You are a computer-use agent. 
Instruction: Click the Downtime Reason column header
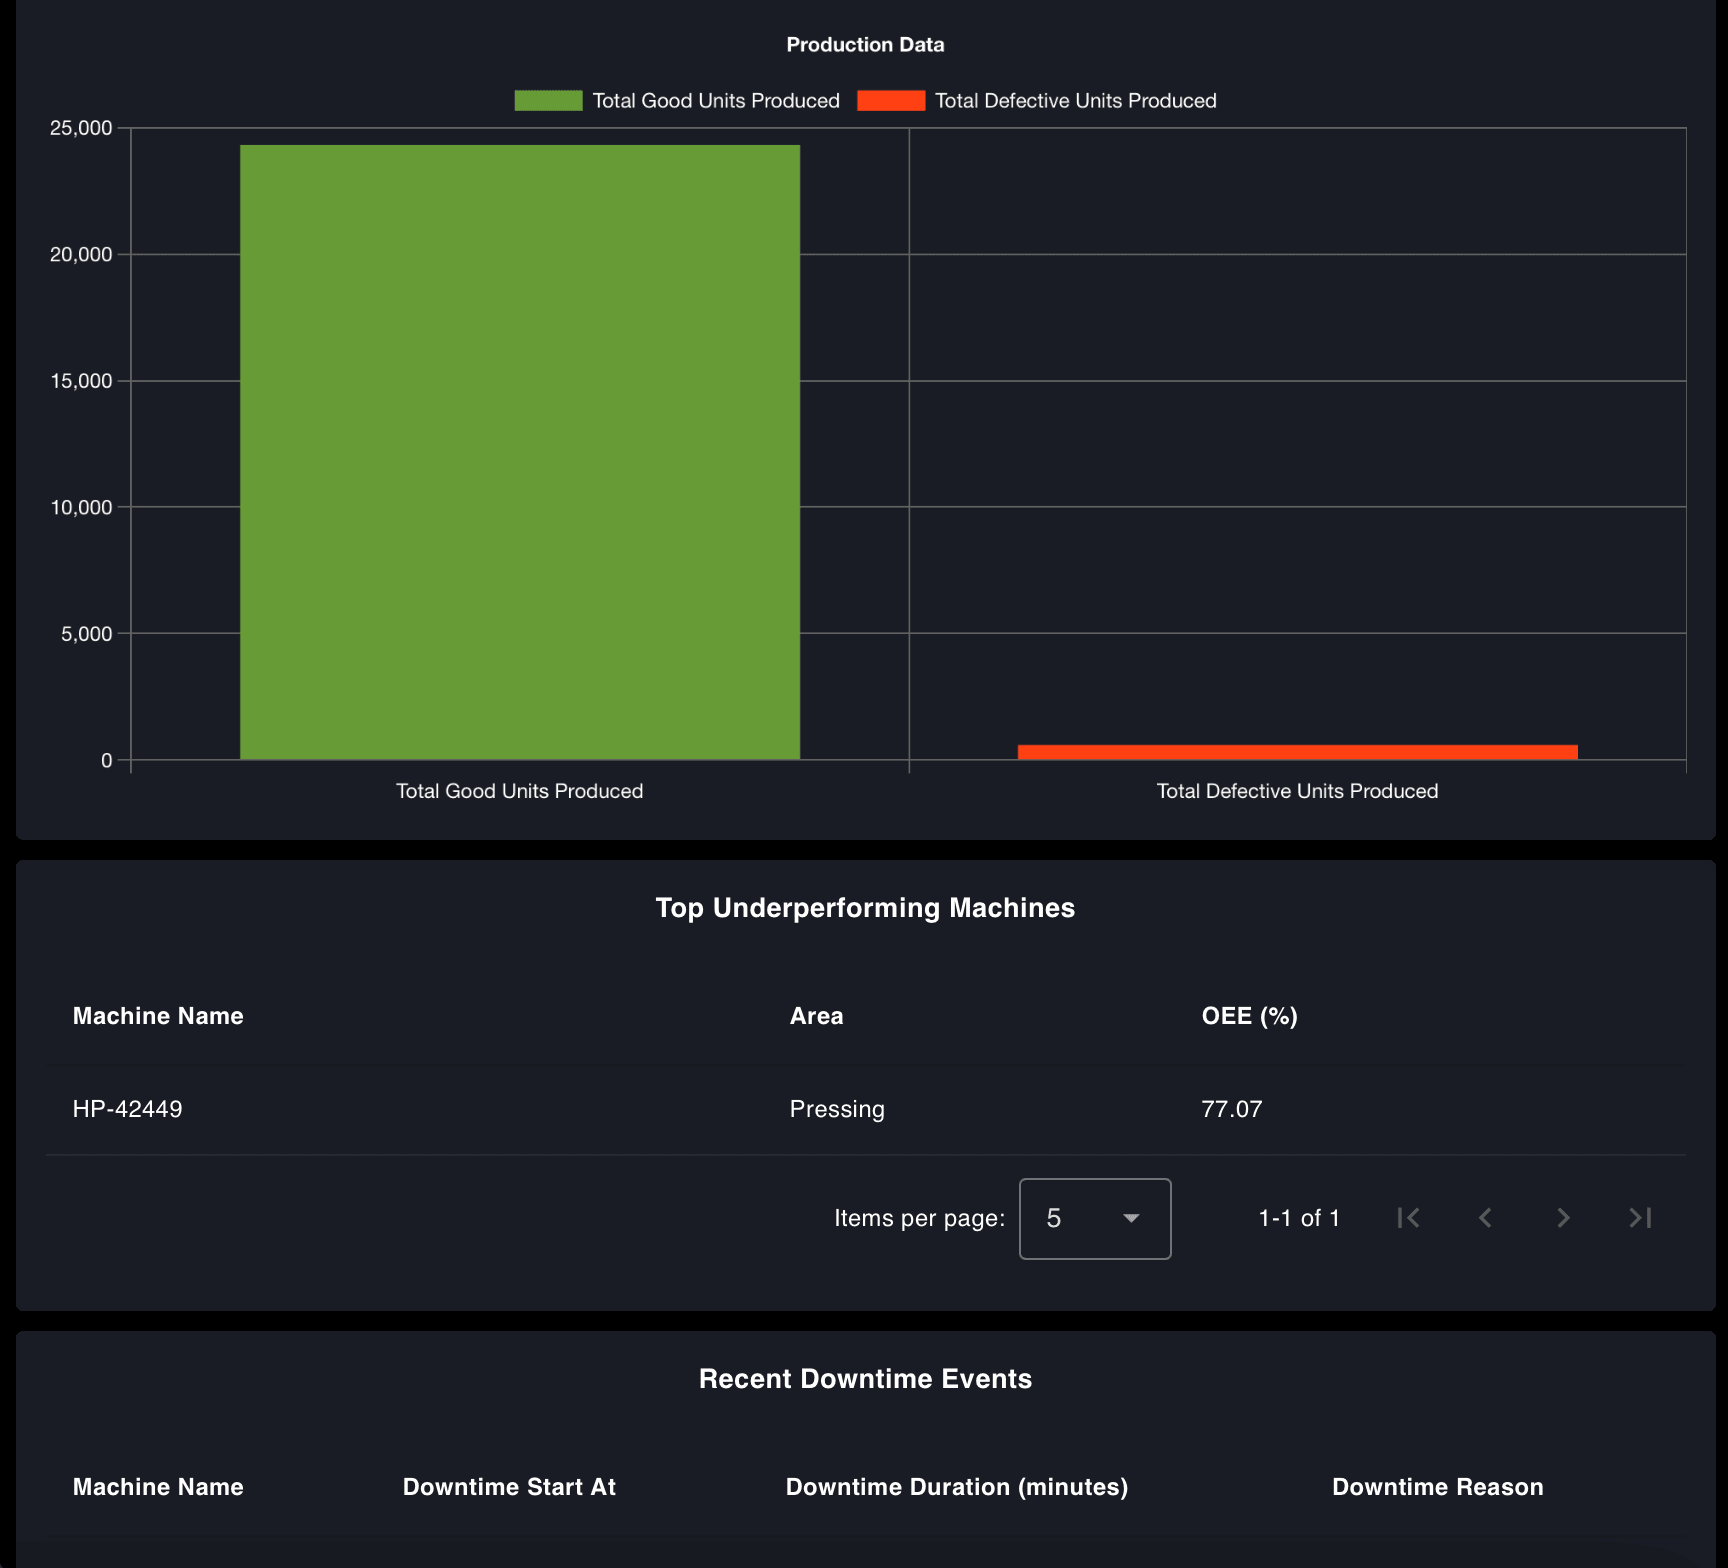tap(1437, 1487)
